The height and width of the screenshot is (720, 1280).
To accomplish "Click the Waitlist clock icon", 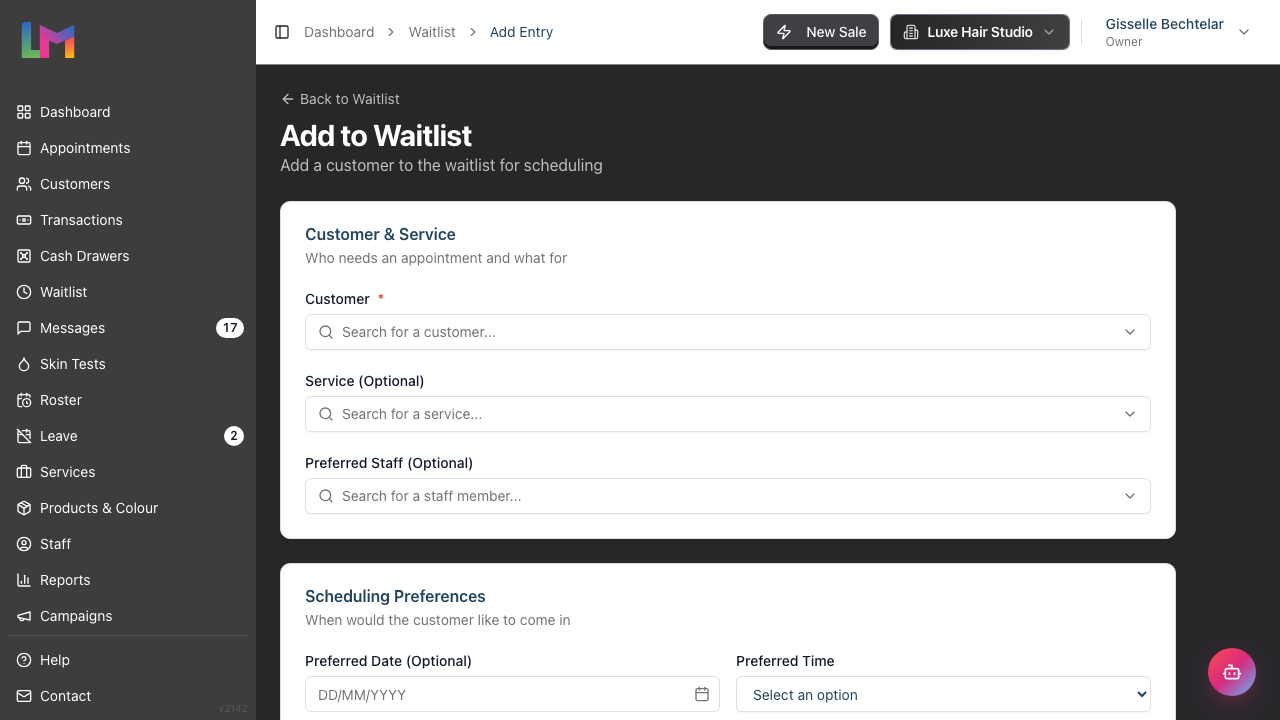I will 24,292.
